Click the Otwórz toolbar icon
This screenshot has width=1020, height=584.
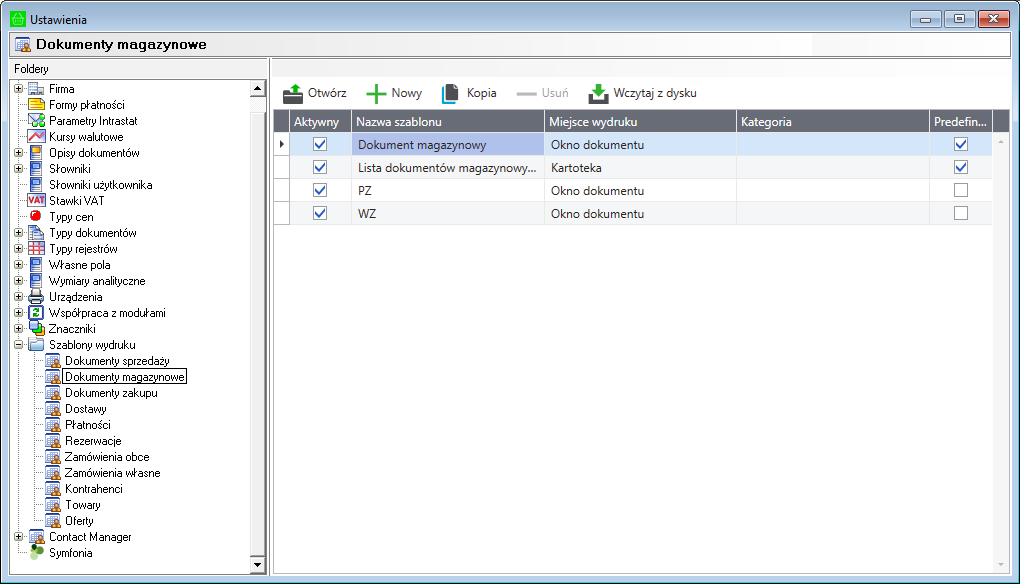click(292, 93)
